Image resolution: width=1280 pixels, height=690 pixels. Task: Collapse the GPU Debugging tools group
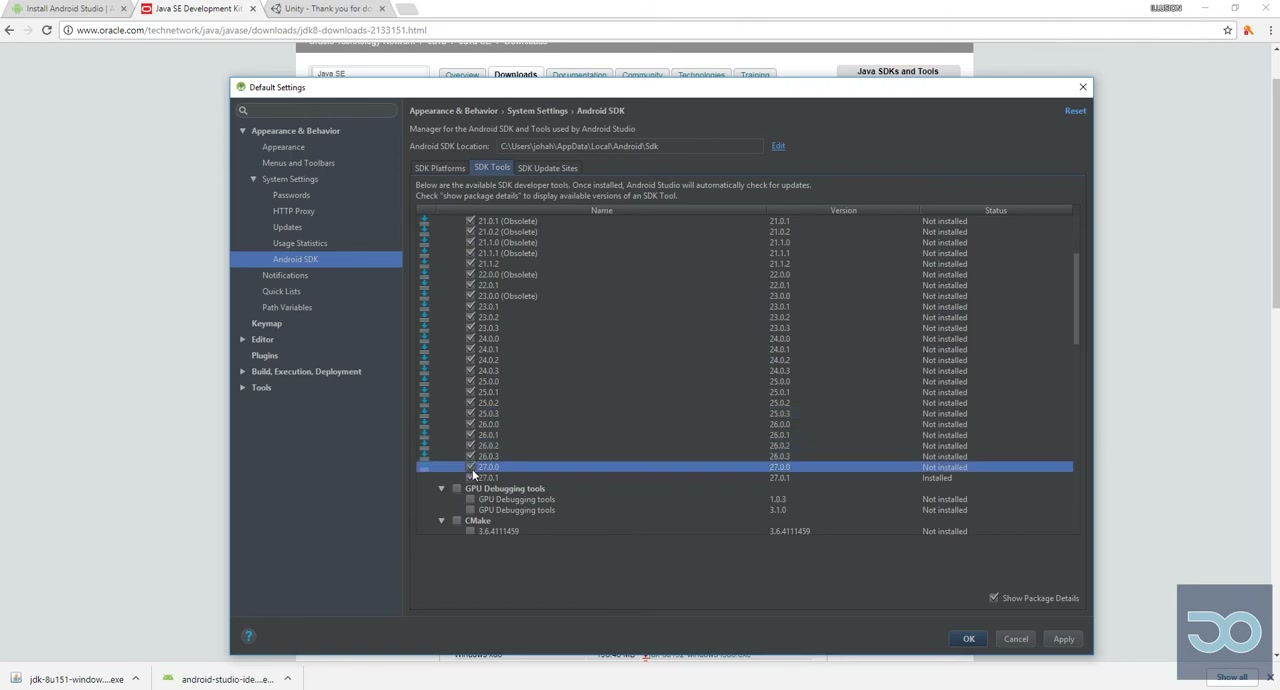[441, 489]
